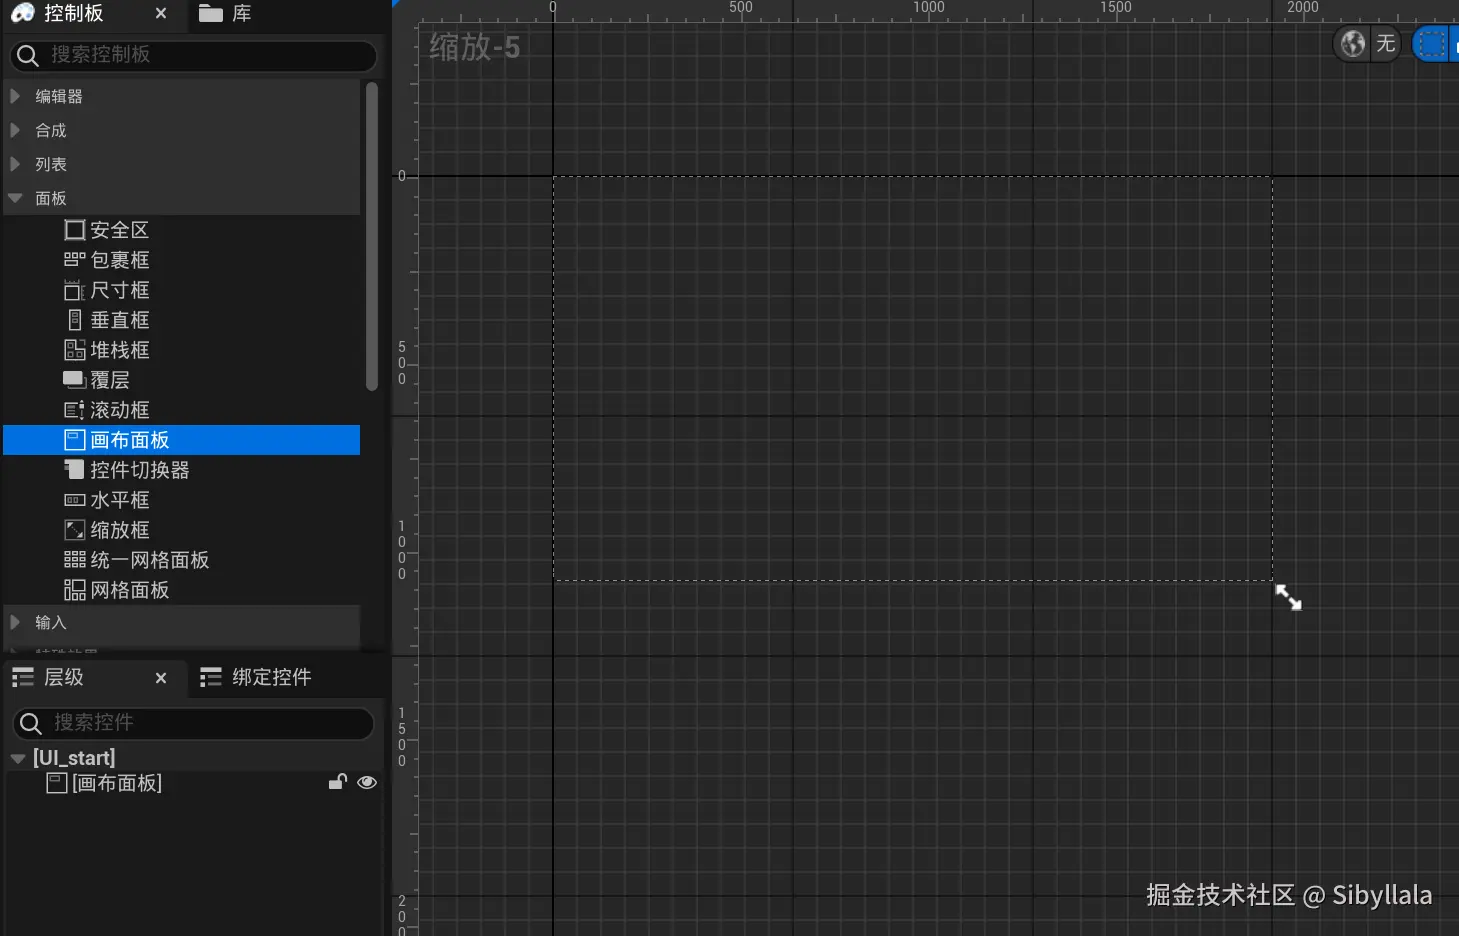1459x936 pixels.
Task: Click the canvas resize handle arrows
Action: click(1289, 598)
